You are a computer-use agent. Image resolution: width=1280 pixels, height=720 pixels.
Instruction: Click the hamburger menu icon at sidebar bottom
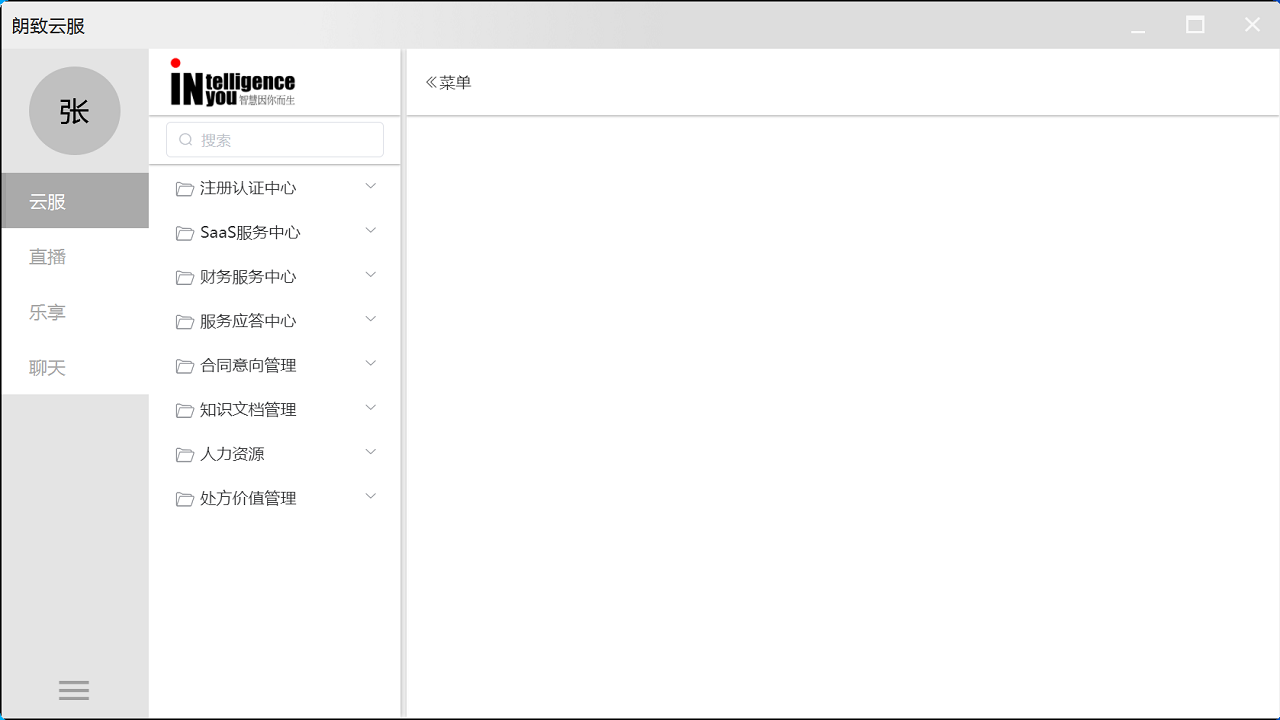pos(74,690)
